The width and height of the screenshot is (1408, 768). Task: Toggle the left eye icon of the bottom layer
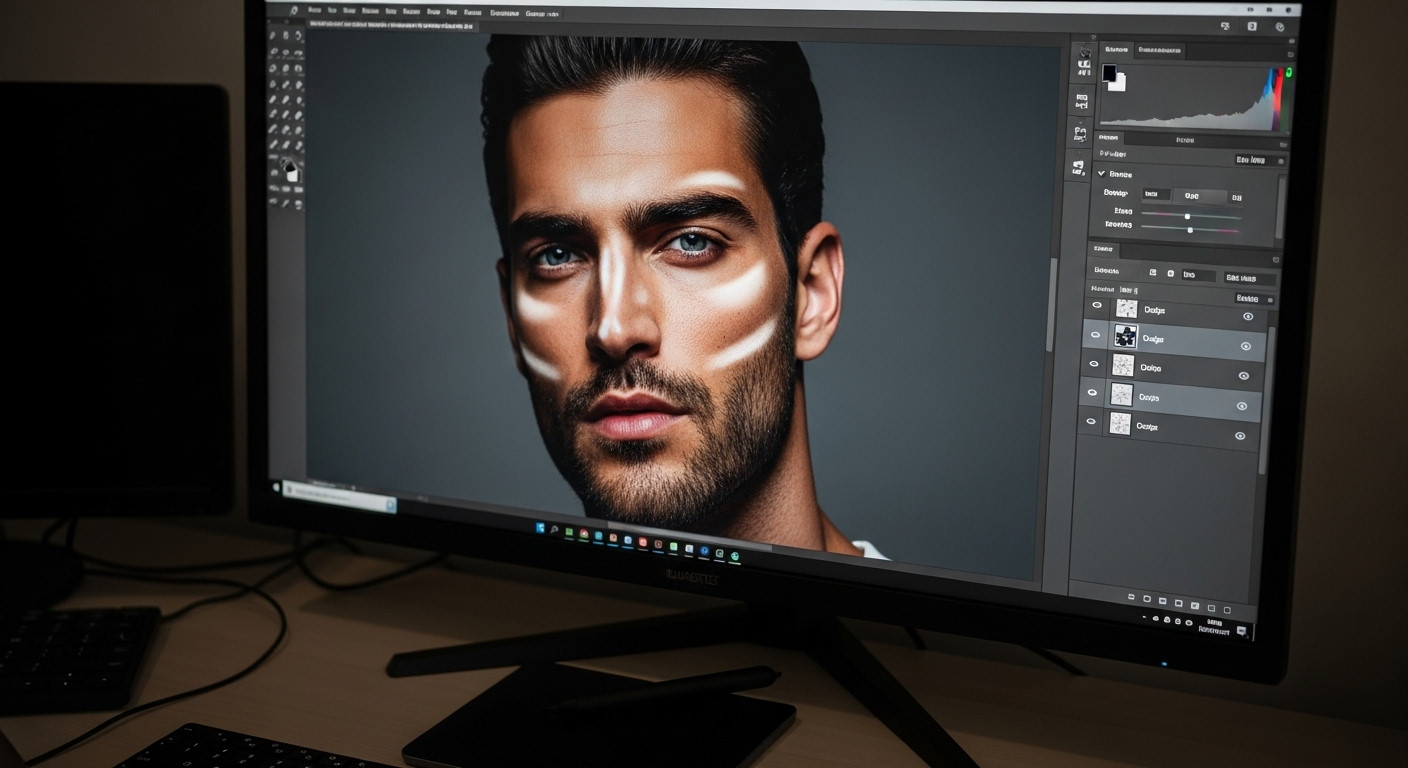click(1092, 421)
